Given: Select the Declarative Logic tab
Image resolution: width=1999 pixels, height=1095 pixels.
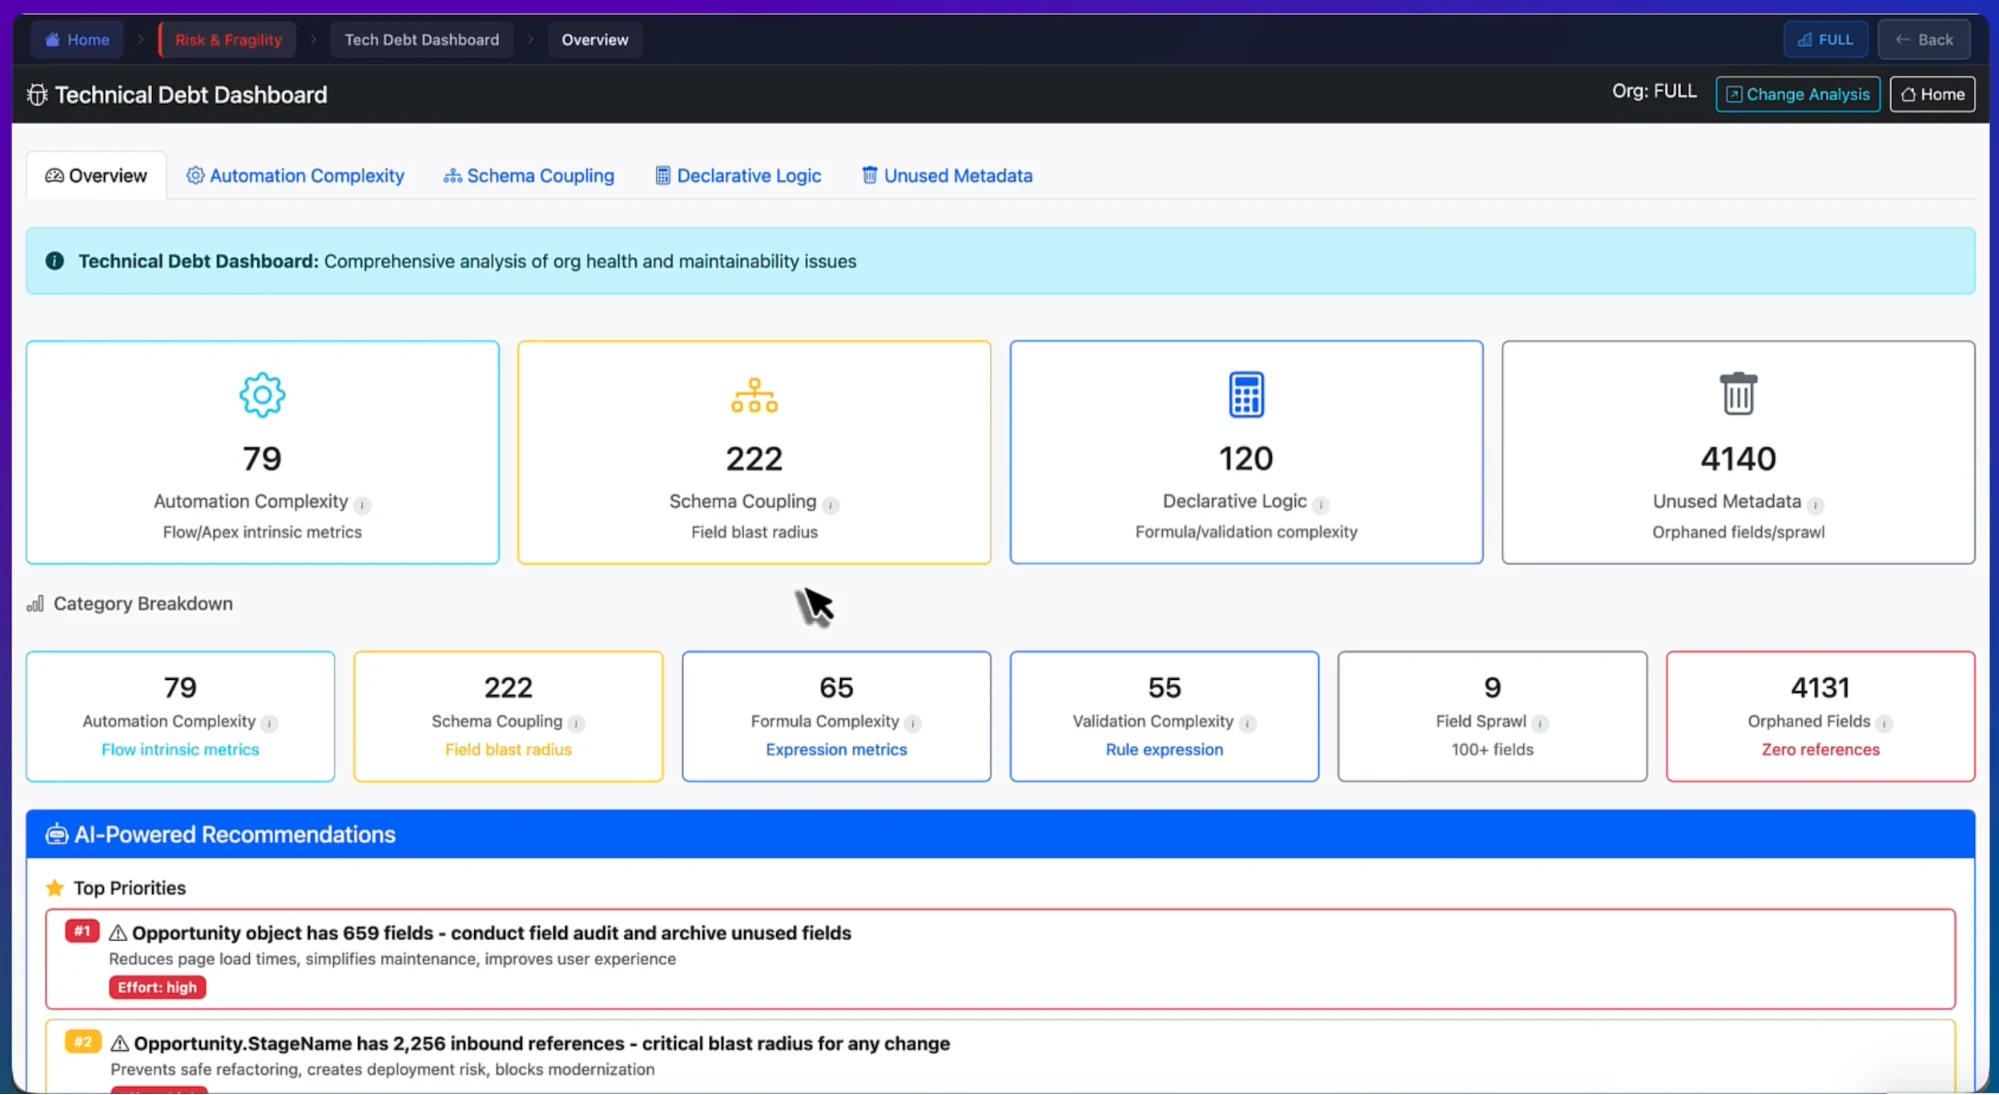Looking at the screenshot, I should pos(738,176).
